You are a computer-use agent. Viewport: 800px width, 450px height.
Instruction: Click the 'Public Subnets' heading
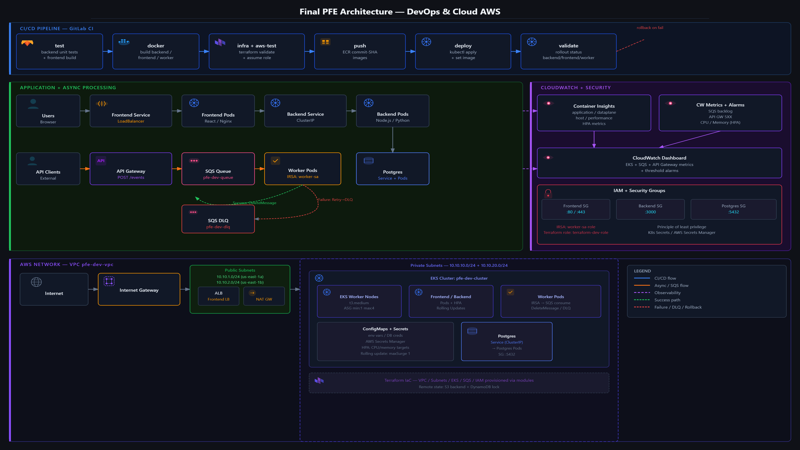(240, 270)
